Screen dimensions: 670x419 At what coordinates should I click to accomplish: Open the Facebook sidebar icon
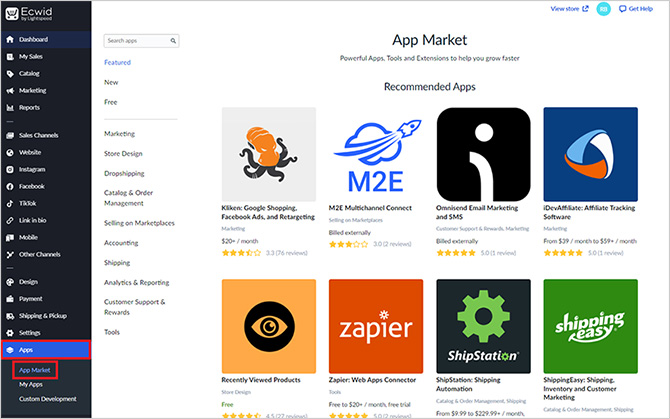coord(10,186)
